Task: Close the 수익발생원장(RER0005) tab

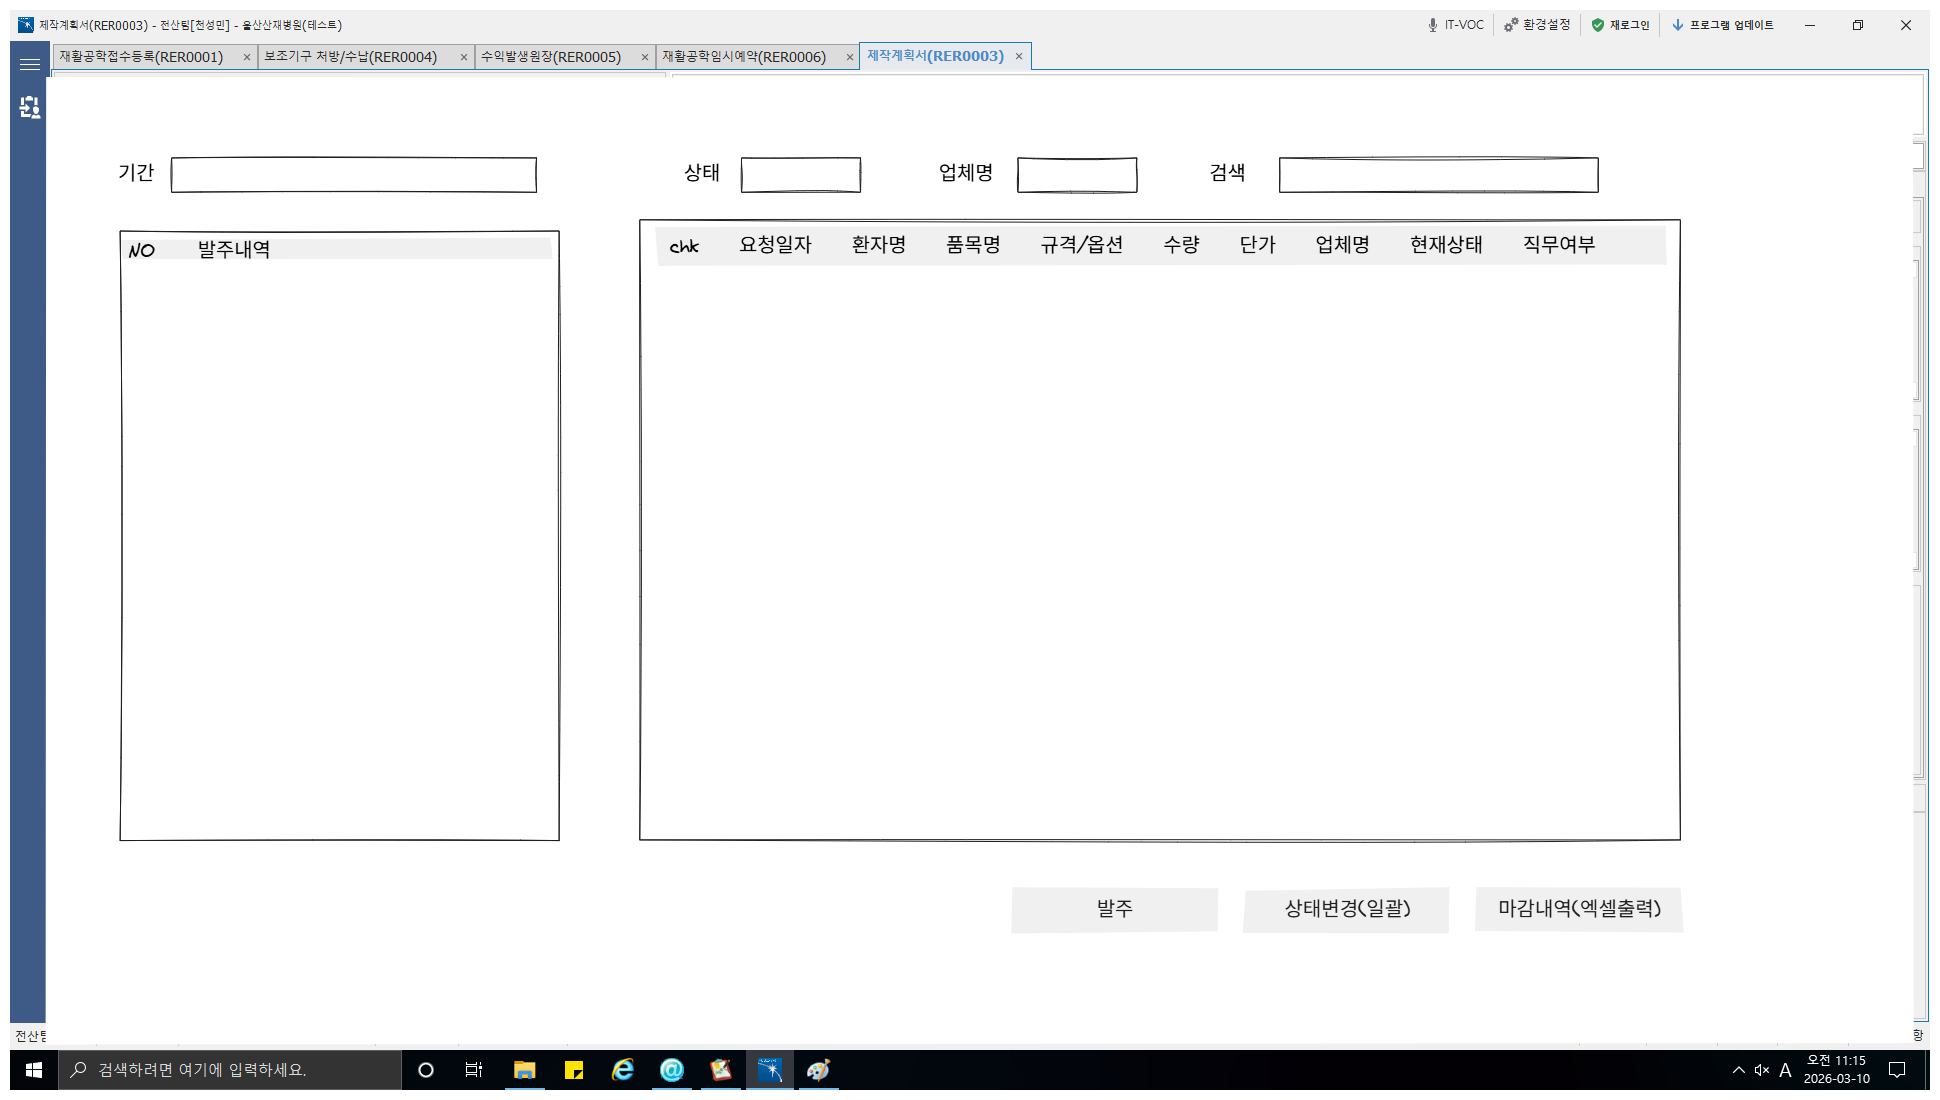Action: click(645, 57)
